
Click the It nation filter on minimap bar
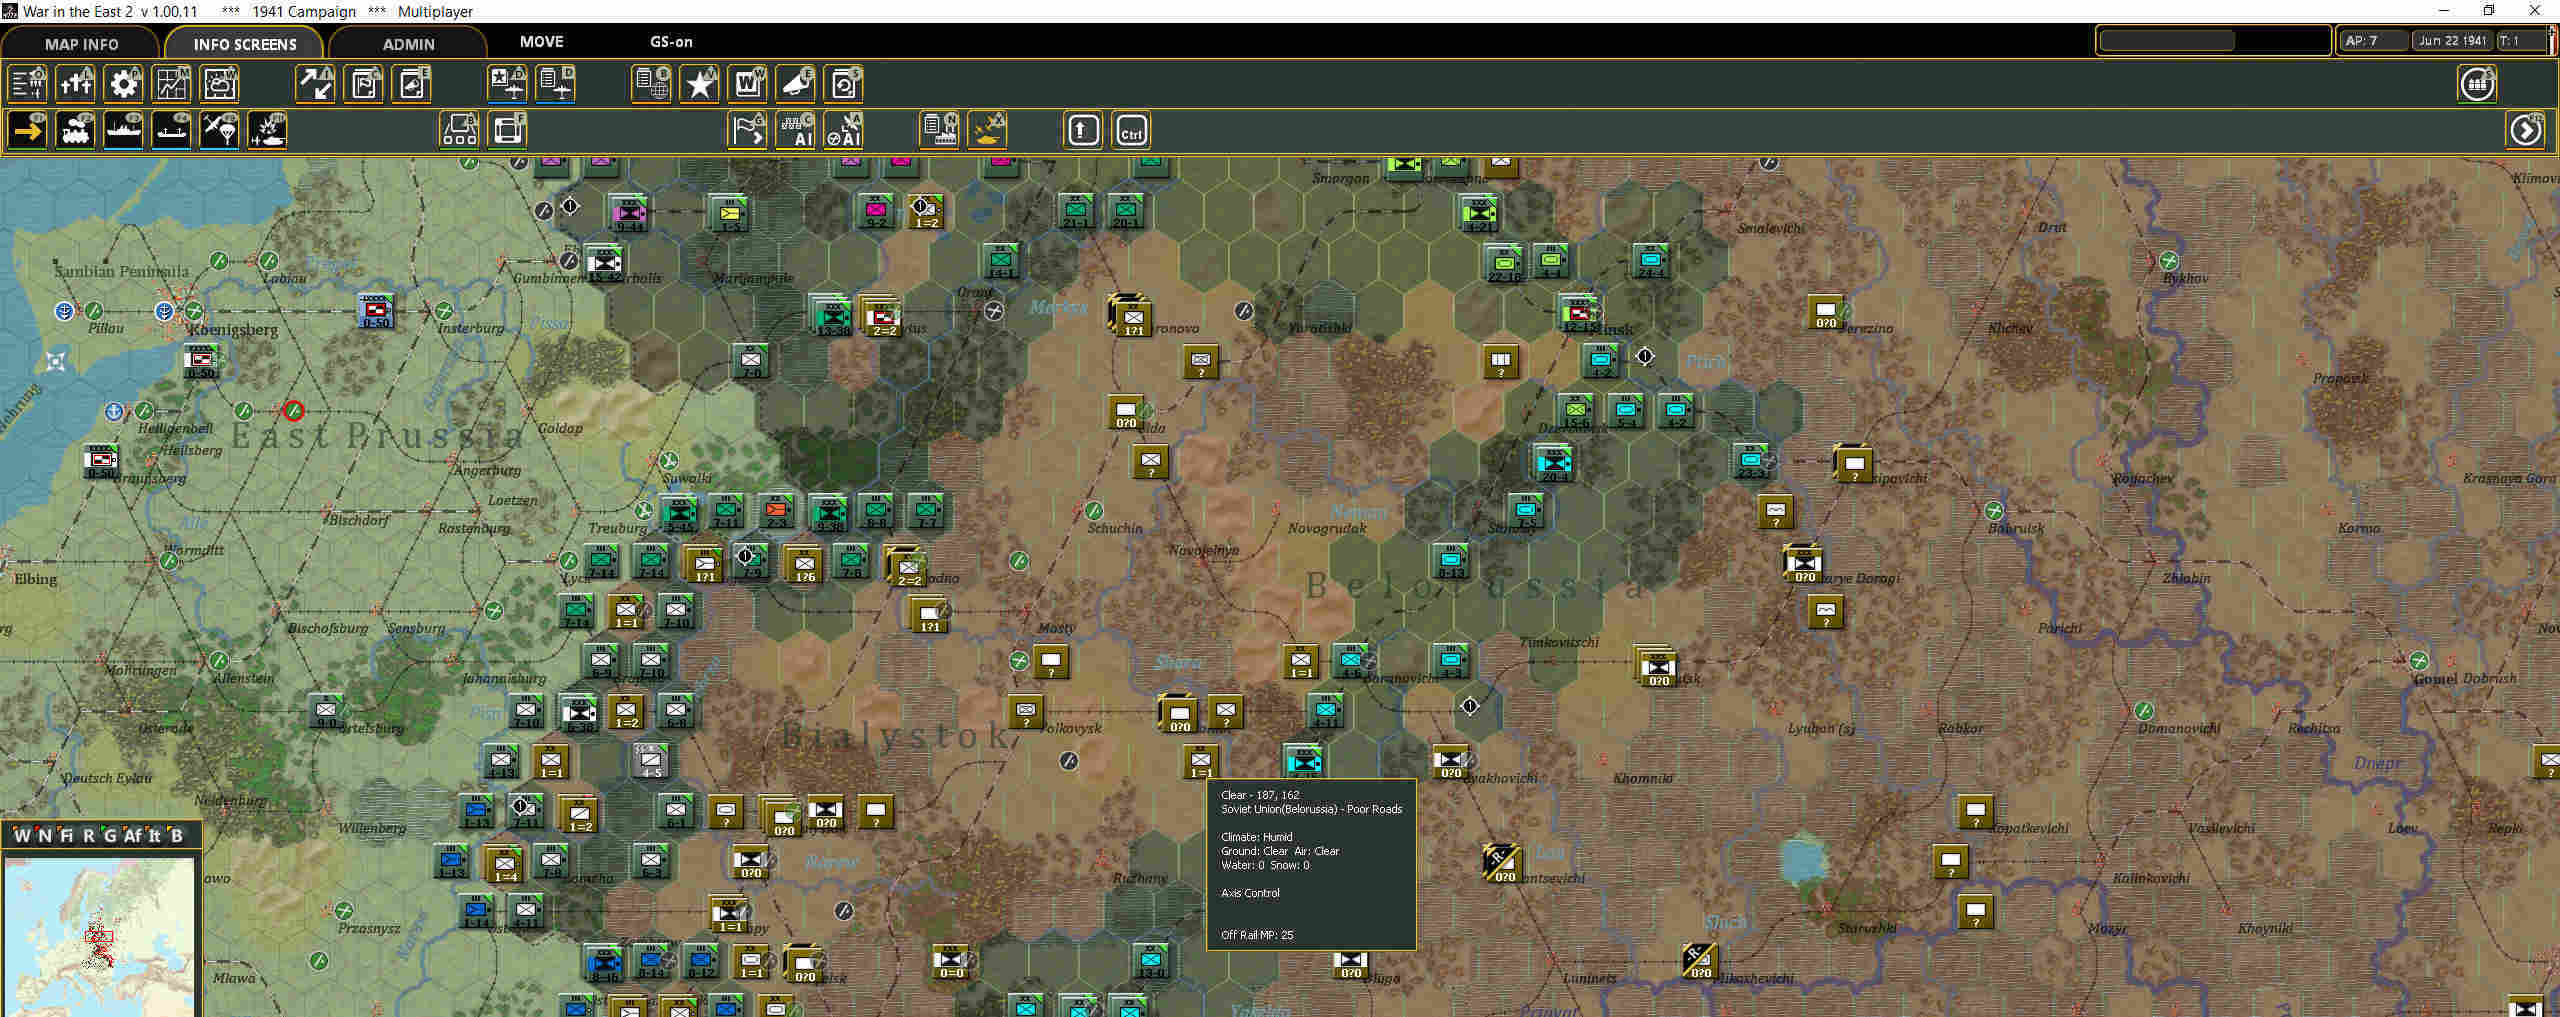coord(154,836)
